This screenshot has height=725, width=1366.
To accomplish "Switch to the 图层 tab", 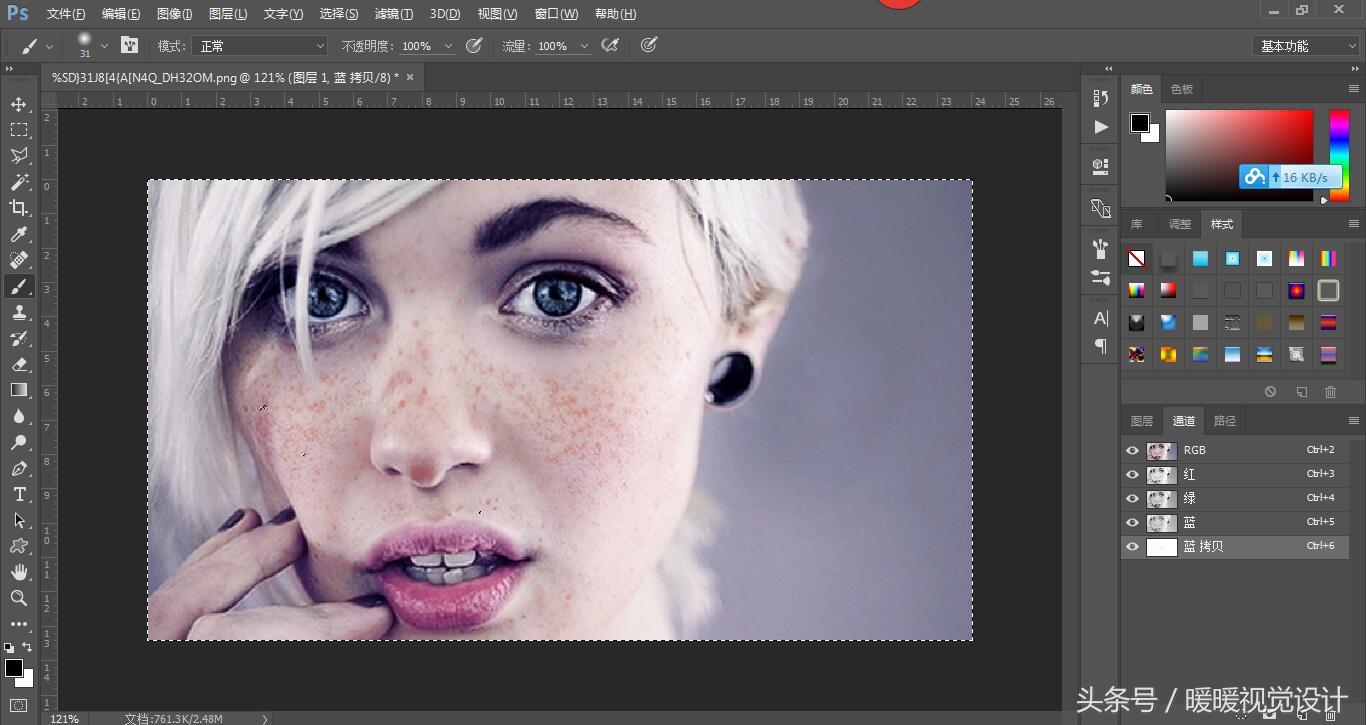I will point(1141,421).
